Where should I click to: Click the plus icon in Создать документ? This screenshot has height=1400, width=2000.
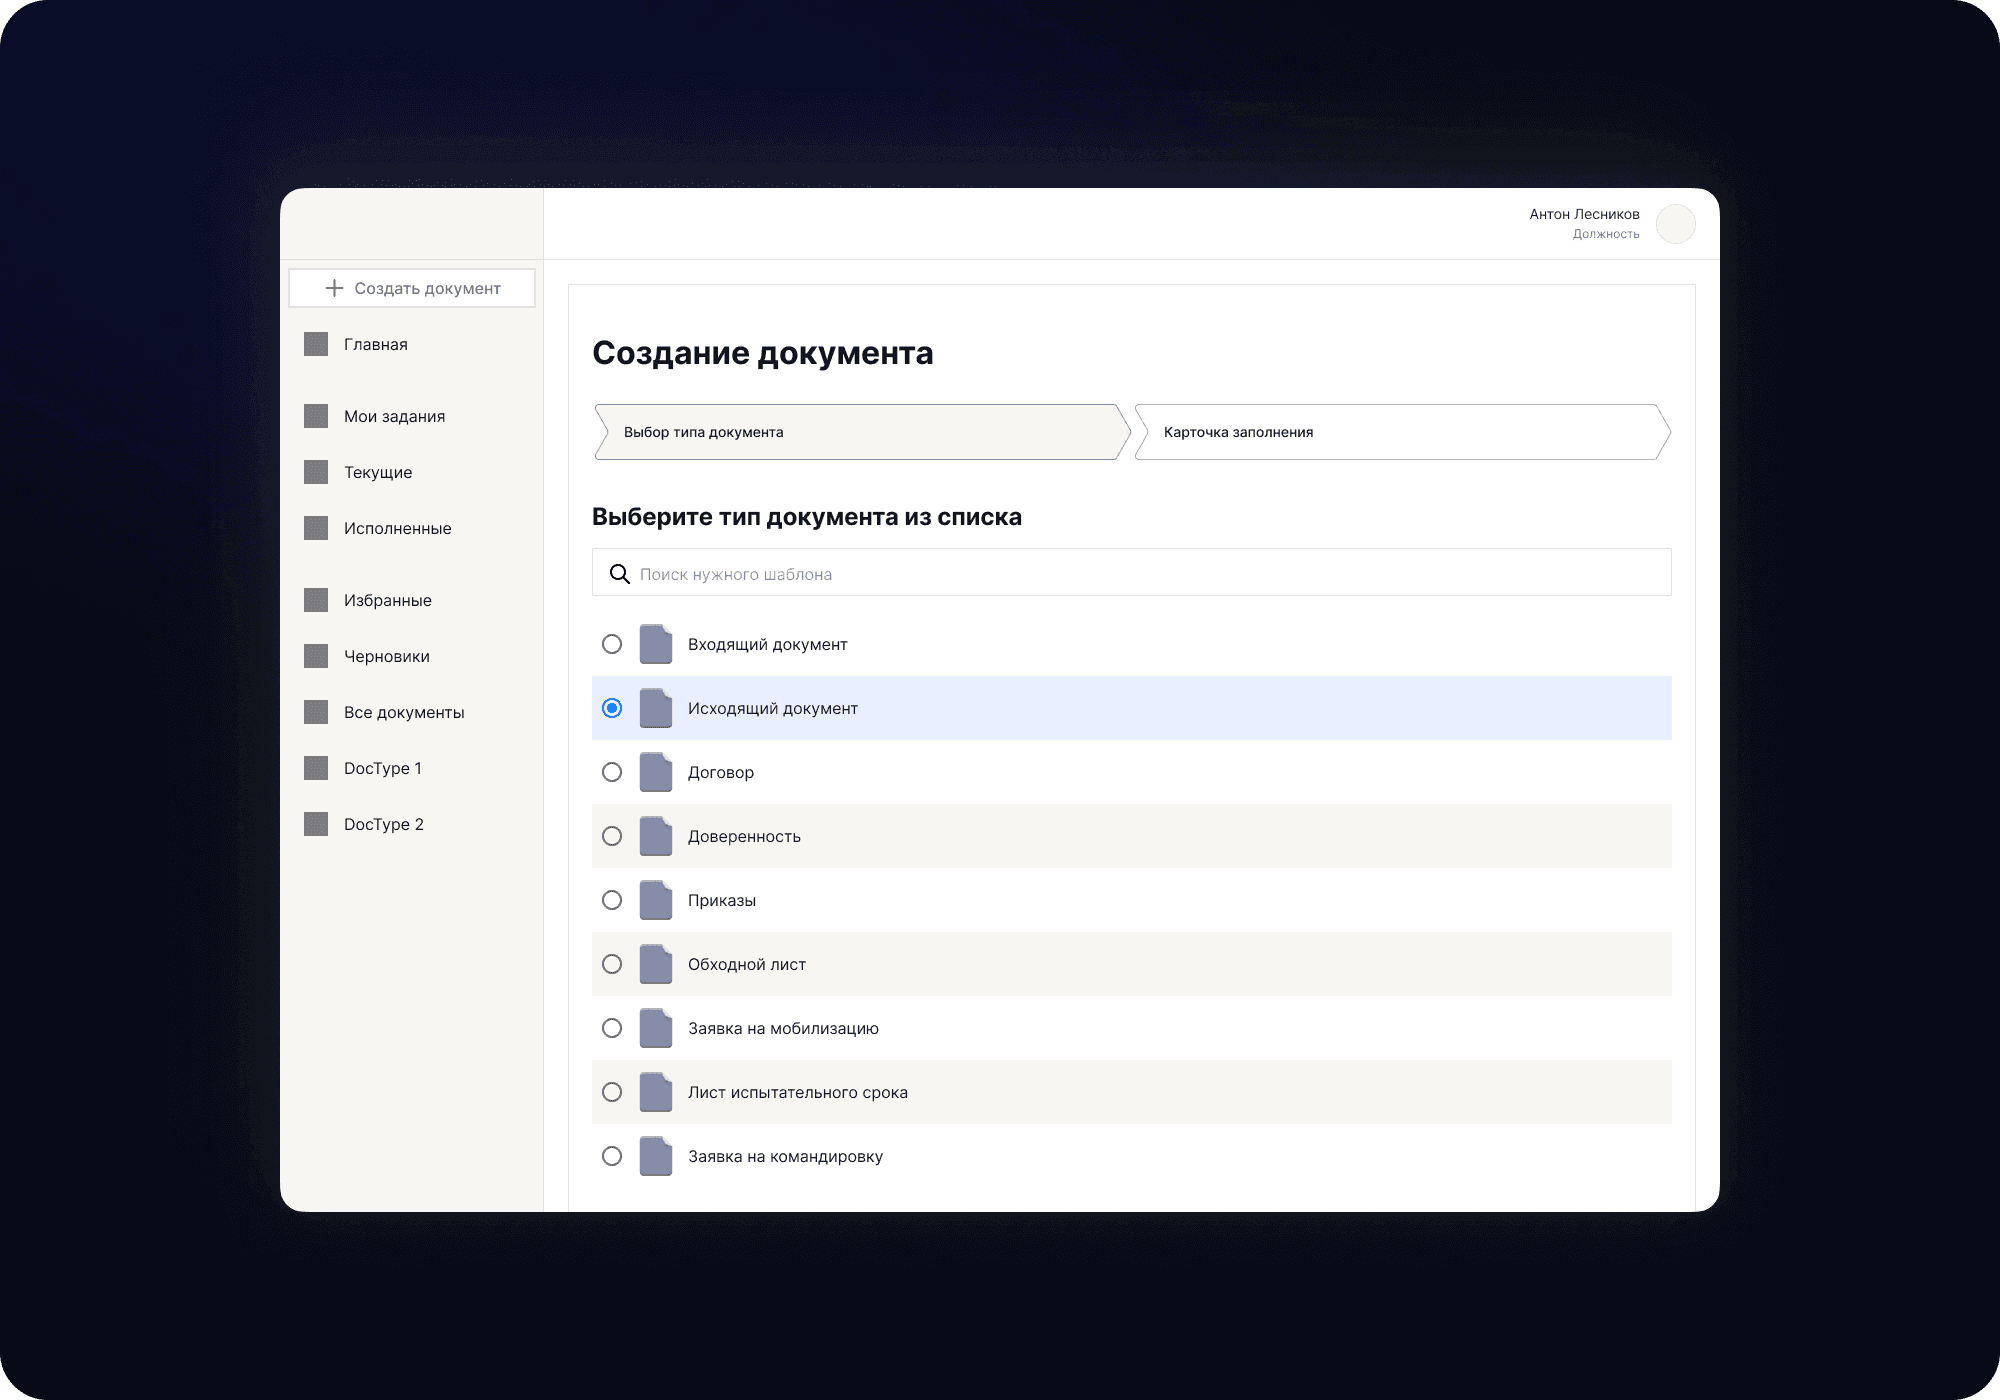point(334,288)
